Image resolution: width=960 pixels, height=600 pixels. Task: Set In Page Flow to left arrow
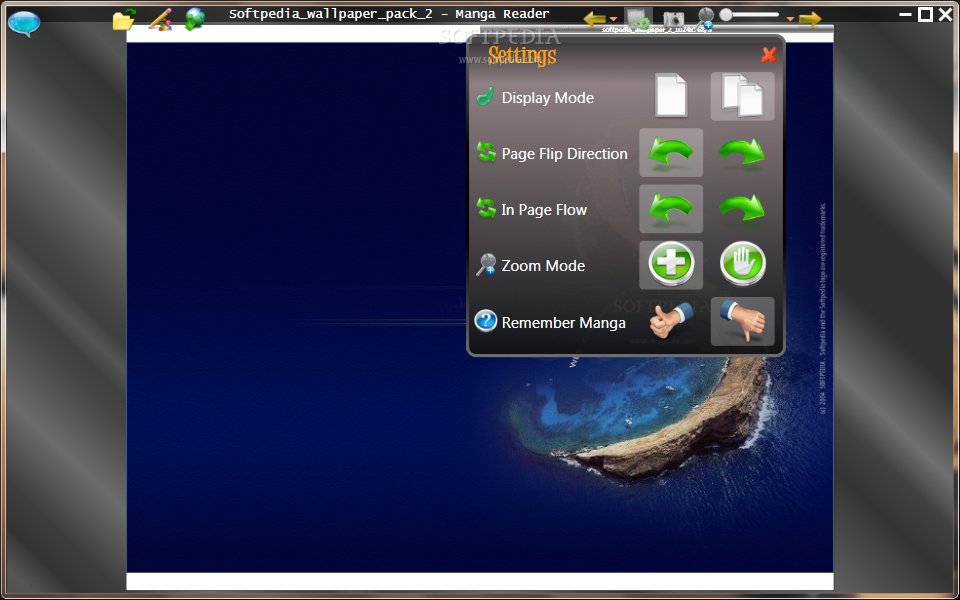(x=671, y=209)
